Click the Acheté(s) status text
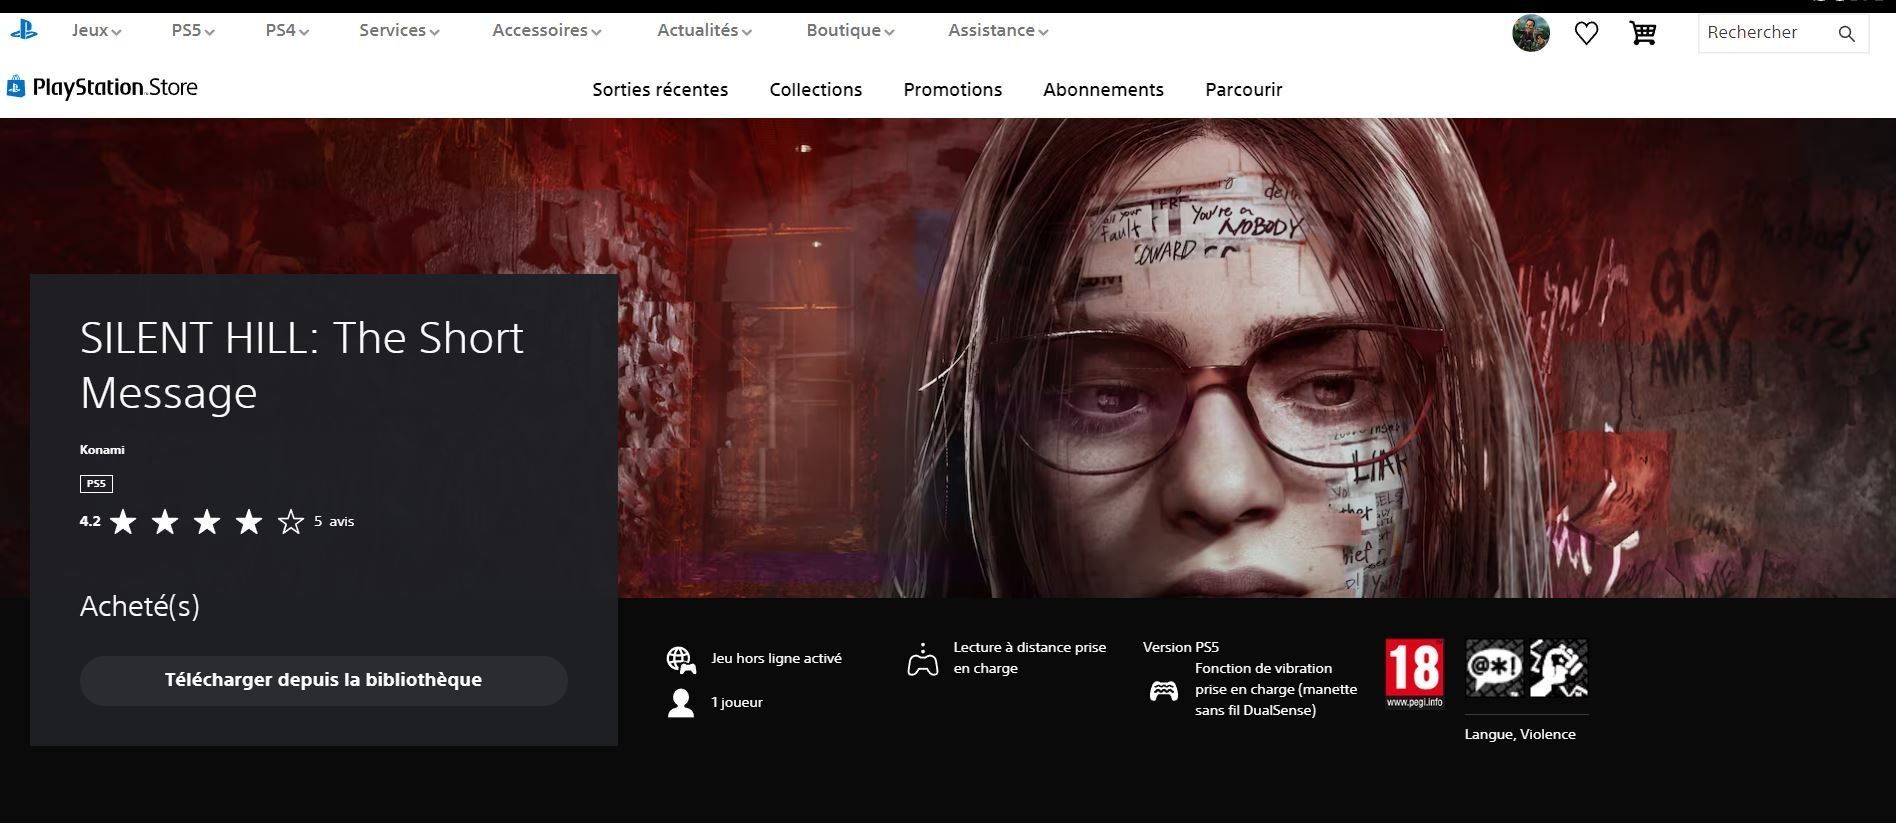Viewport: 1896px width, 823px height. pyautogui.click(x=140, y=606)
